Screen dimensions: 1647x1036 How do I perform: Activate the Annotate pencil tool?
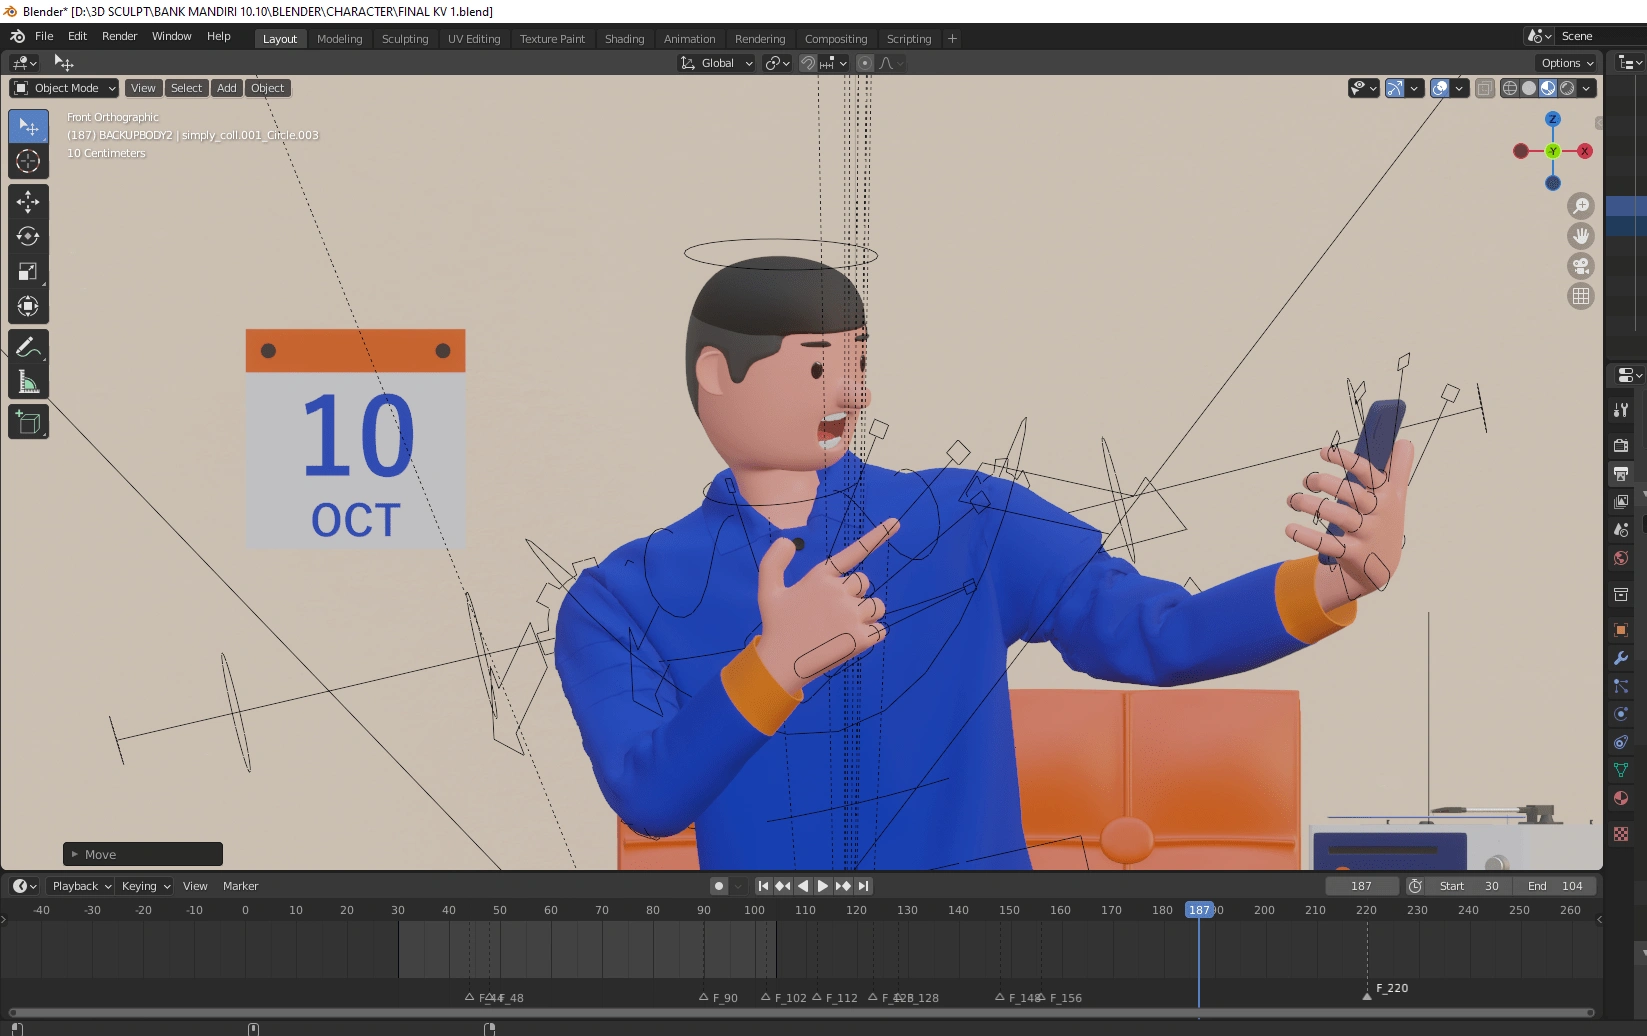pos(28,347)
